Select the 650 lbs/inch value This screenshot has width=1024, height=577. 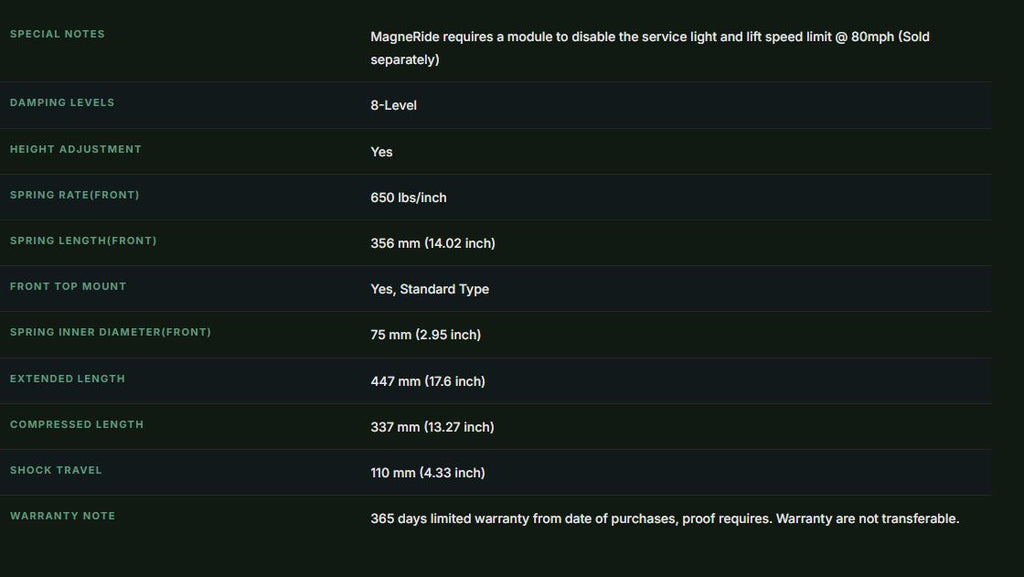(x=408, y=197)
